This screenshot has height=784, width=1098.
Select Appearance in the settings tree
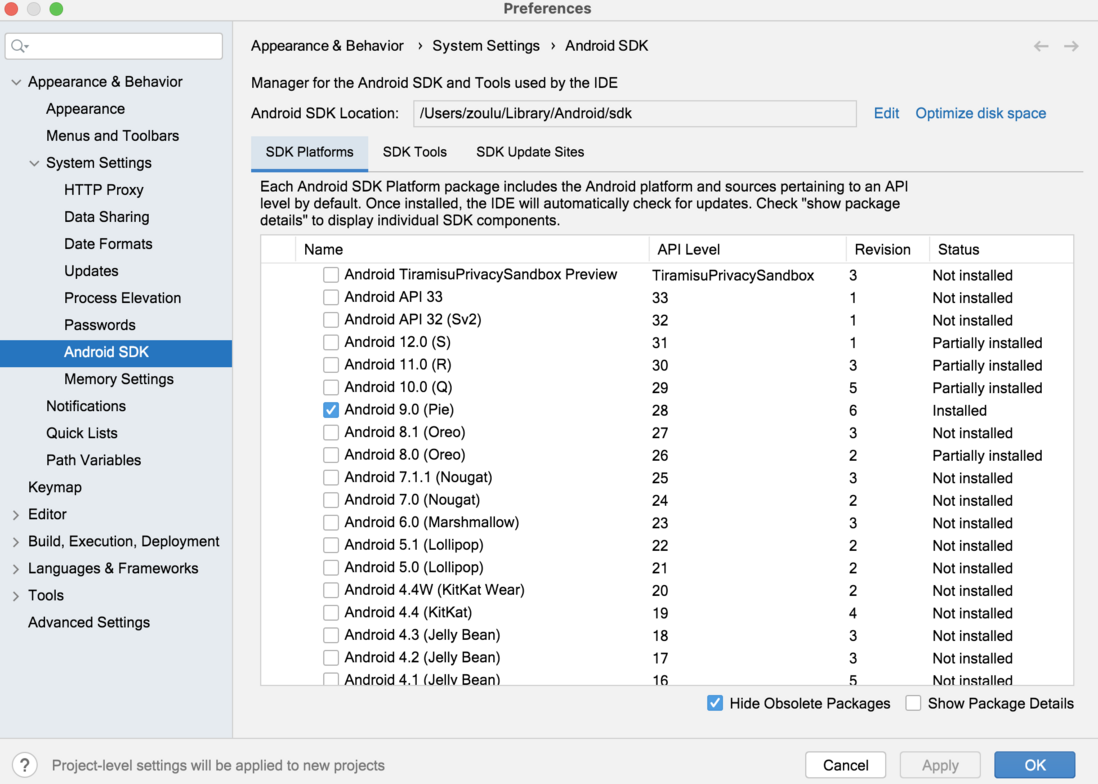pos(85,109)
